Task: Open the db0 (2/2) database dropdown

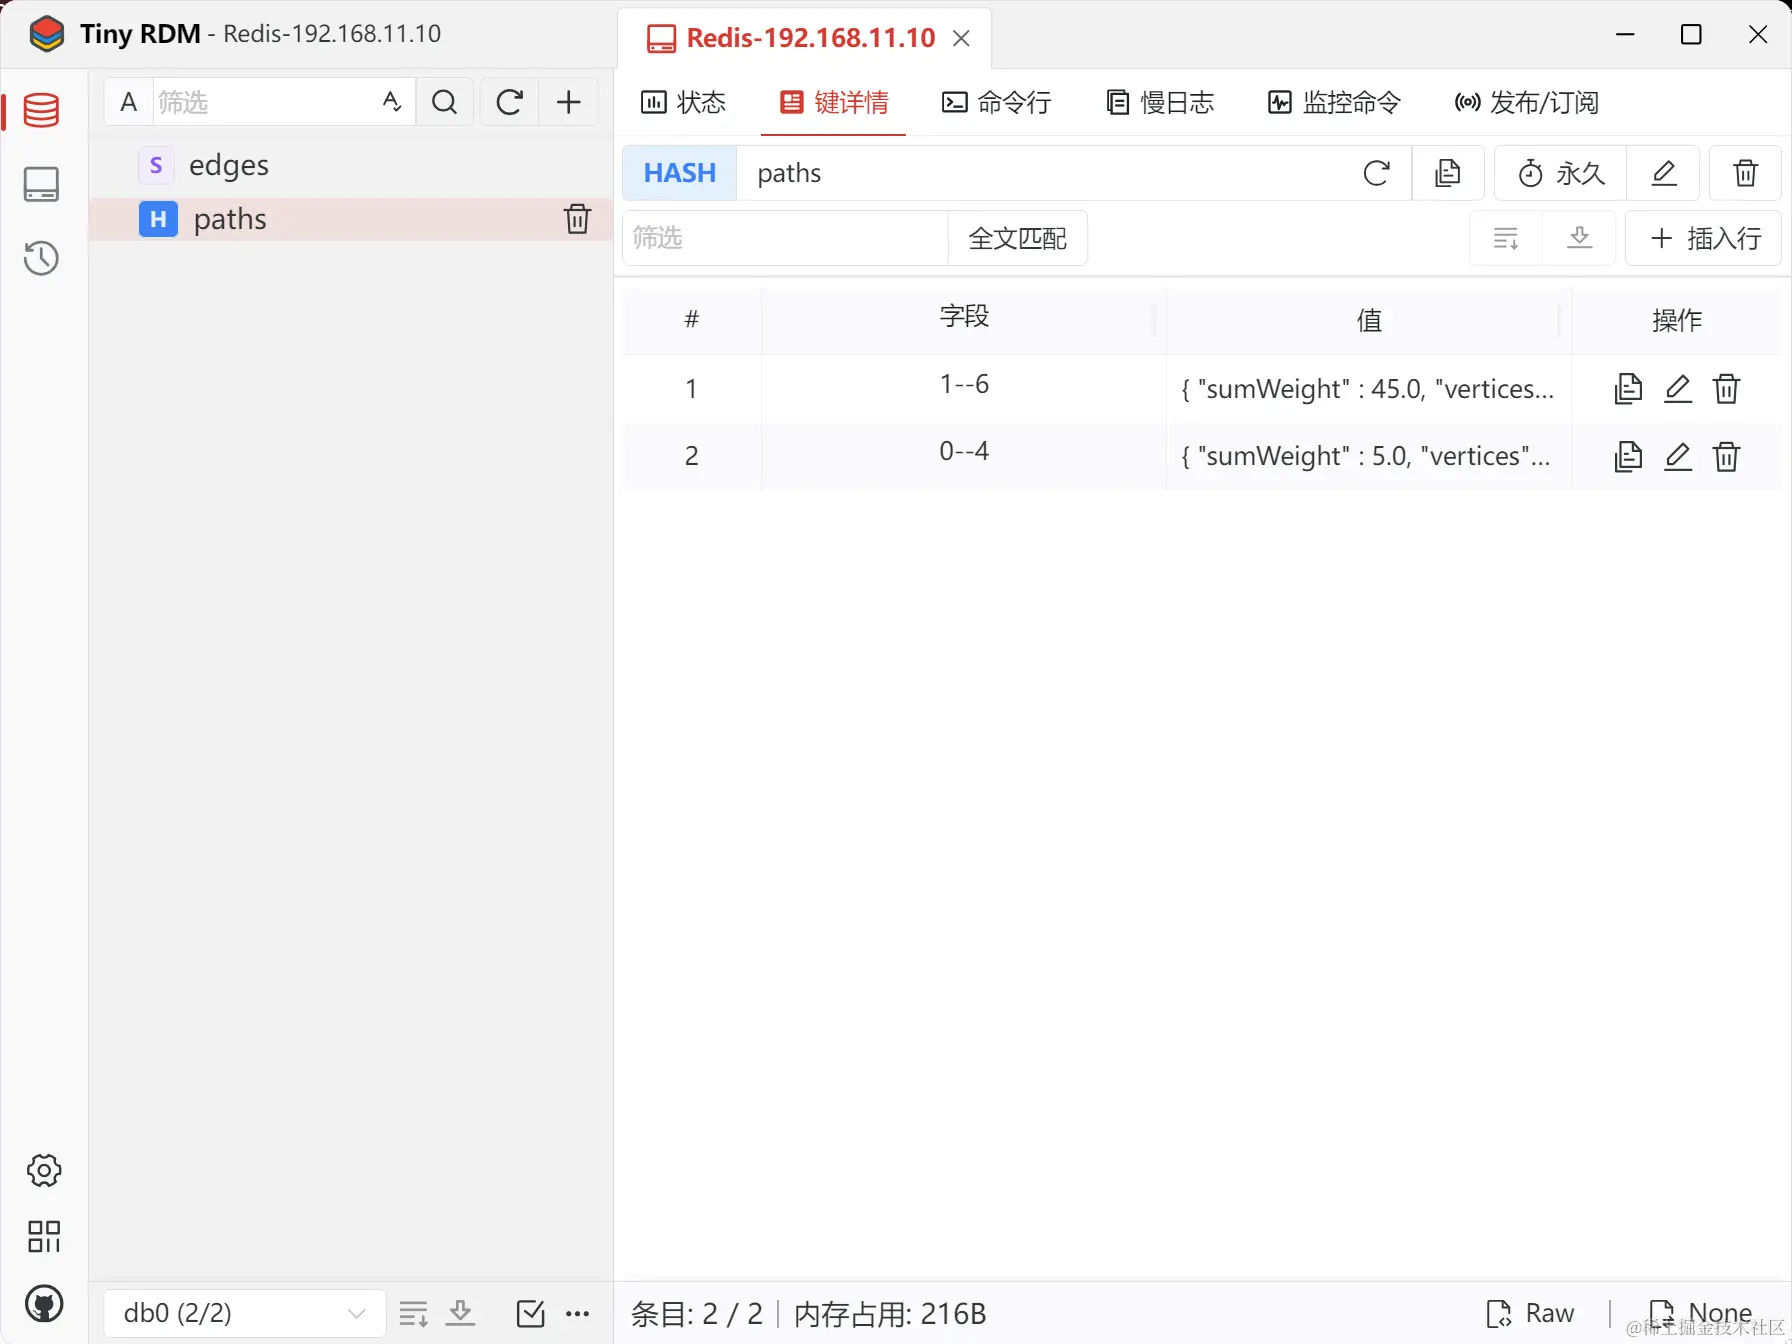Action: coord(245,1313)
